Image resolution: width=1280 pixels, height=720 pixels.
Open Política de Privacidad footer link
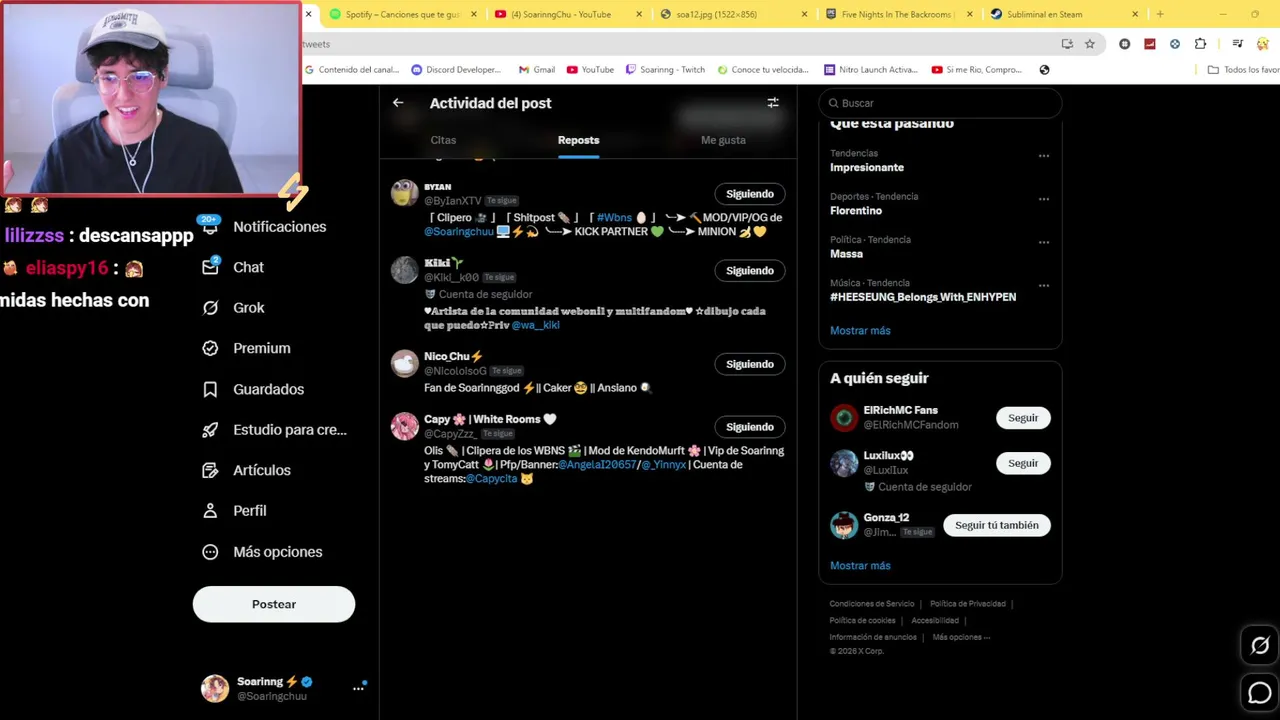tap(968, 604)
